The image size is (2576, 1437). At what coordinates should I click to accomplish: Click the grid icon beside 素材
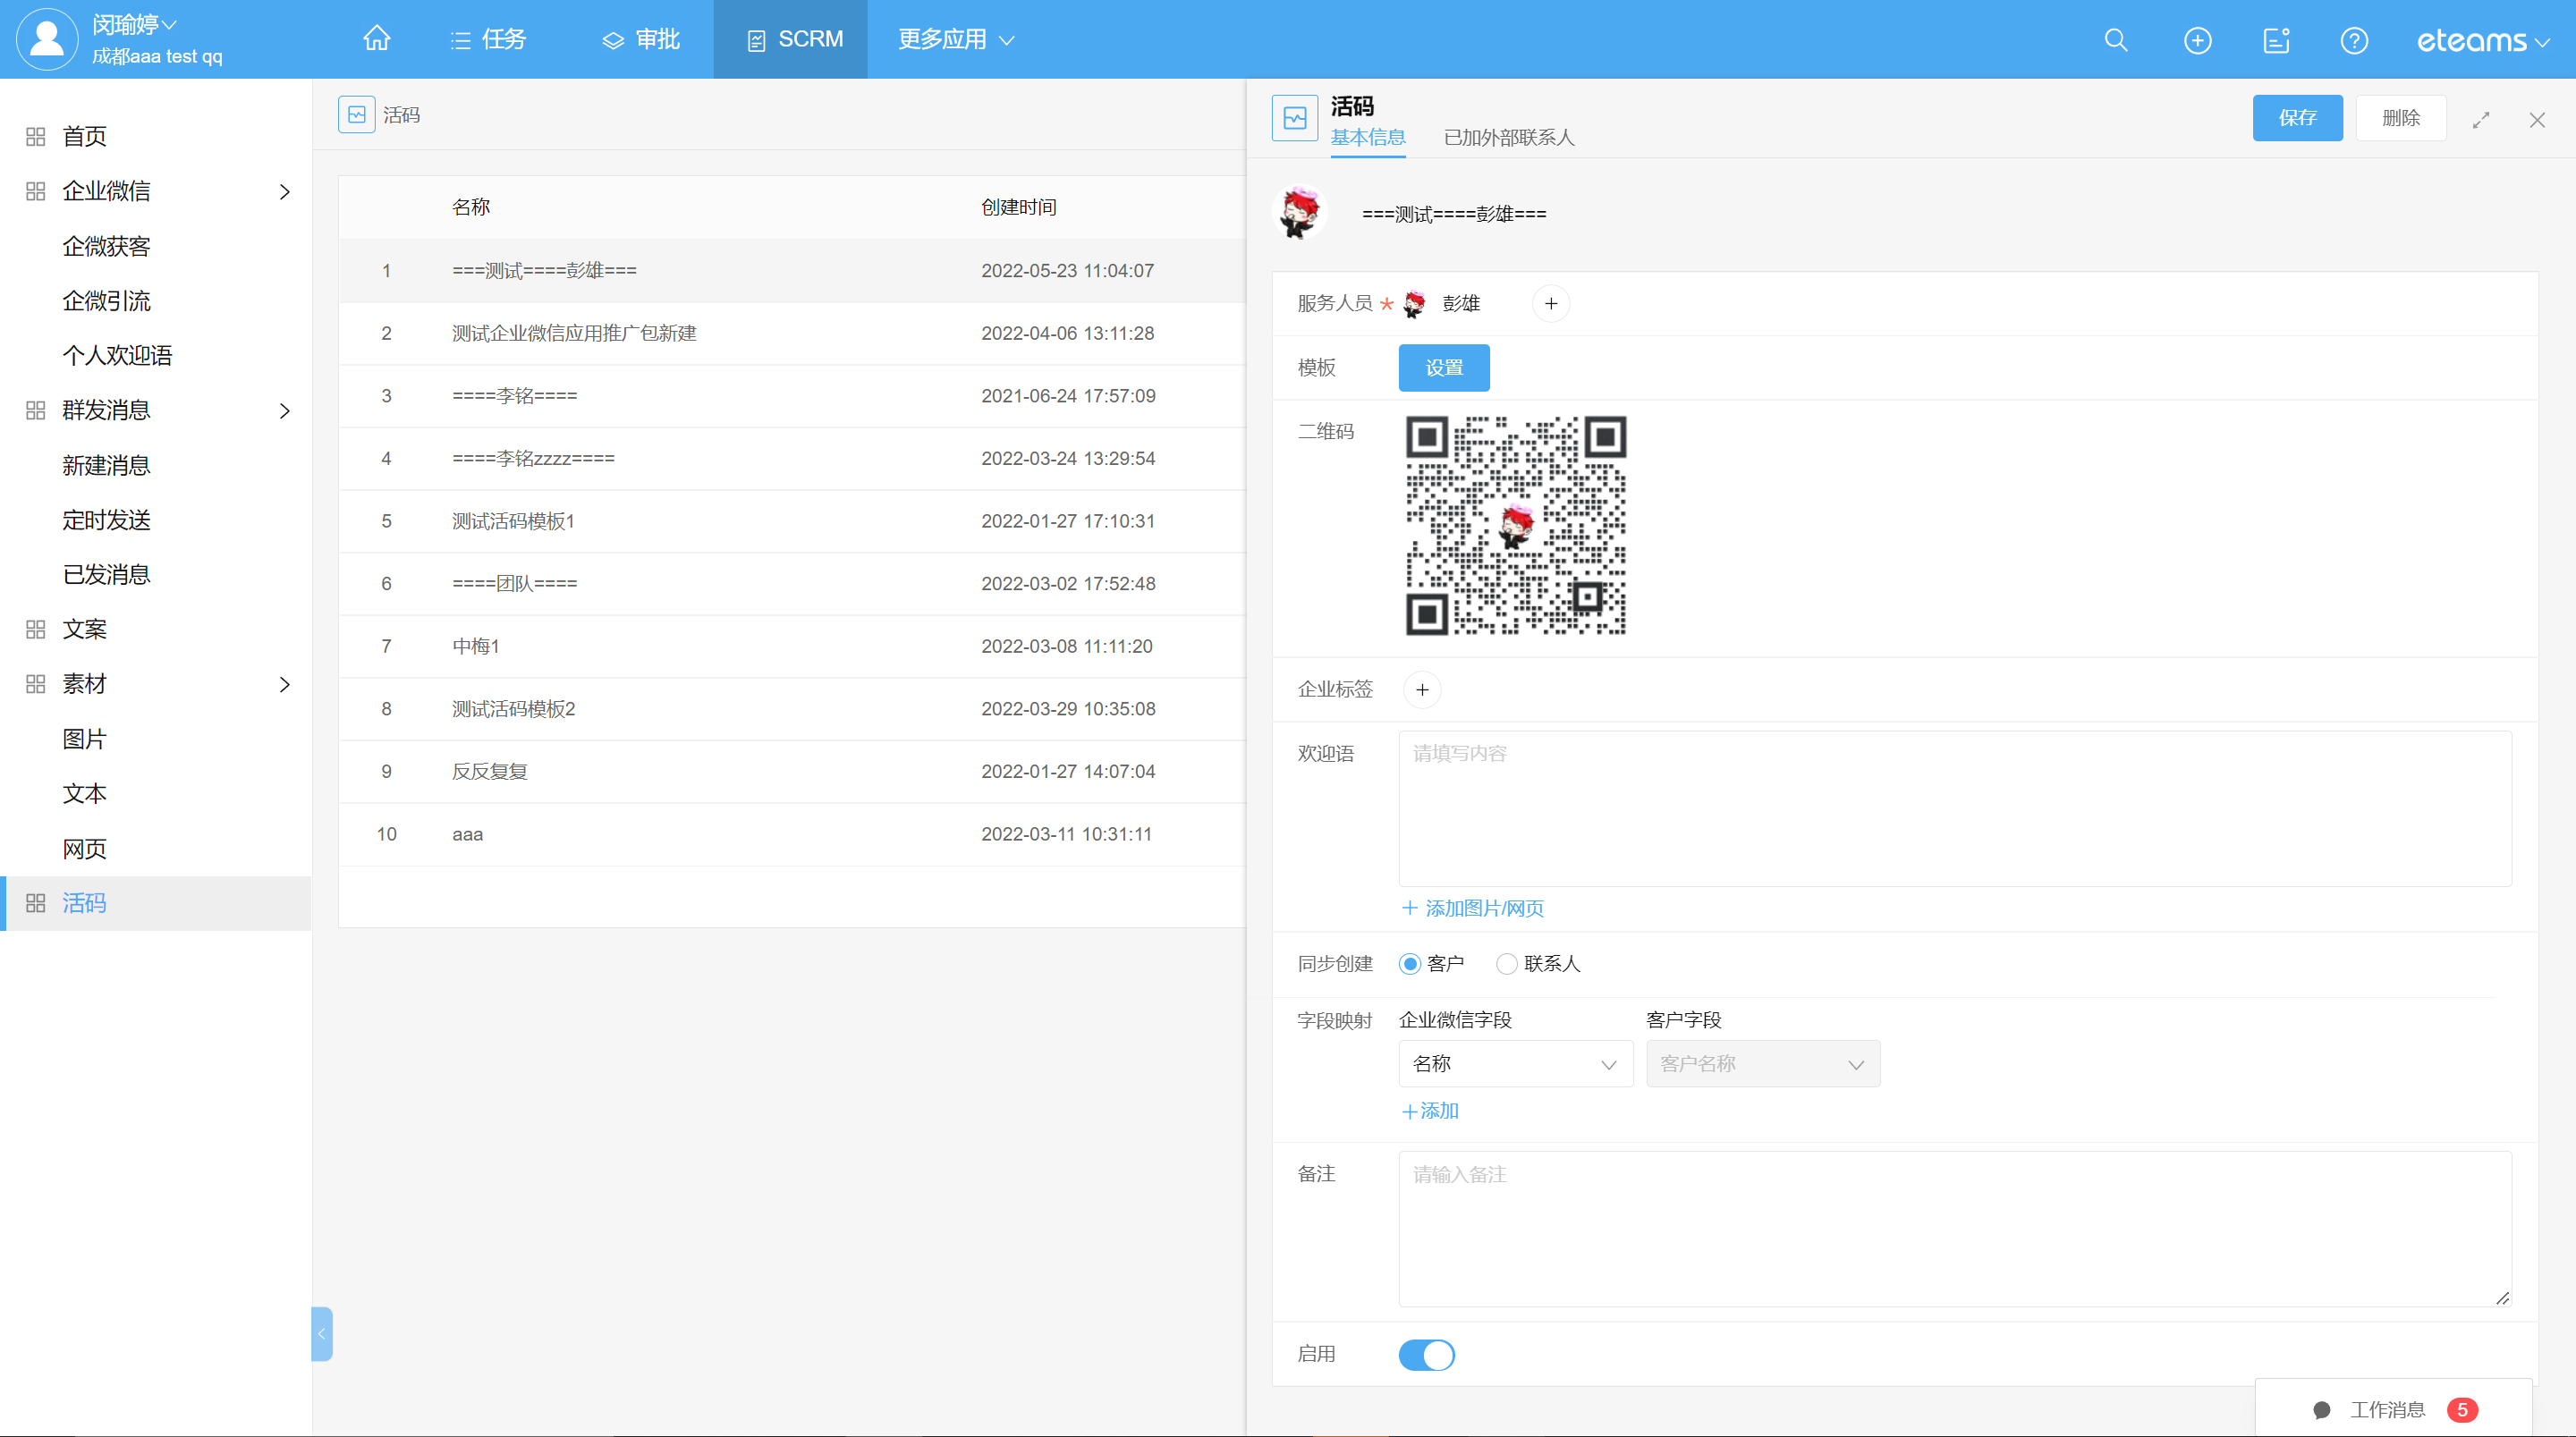point(36,684)
